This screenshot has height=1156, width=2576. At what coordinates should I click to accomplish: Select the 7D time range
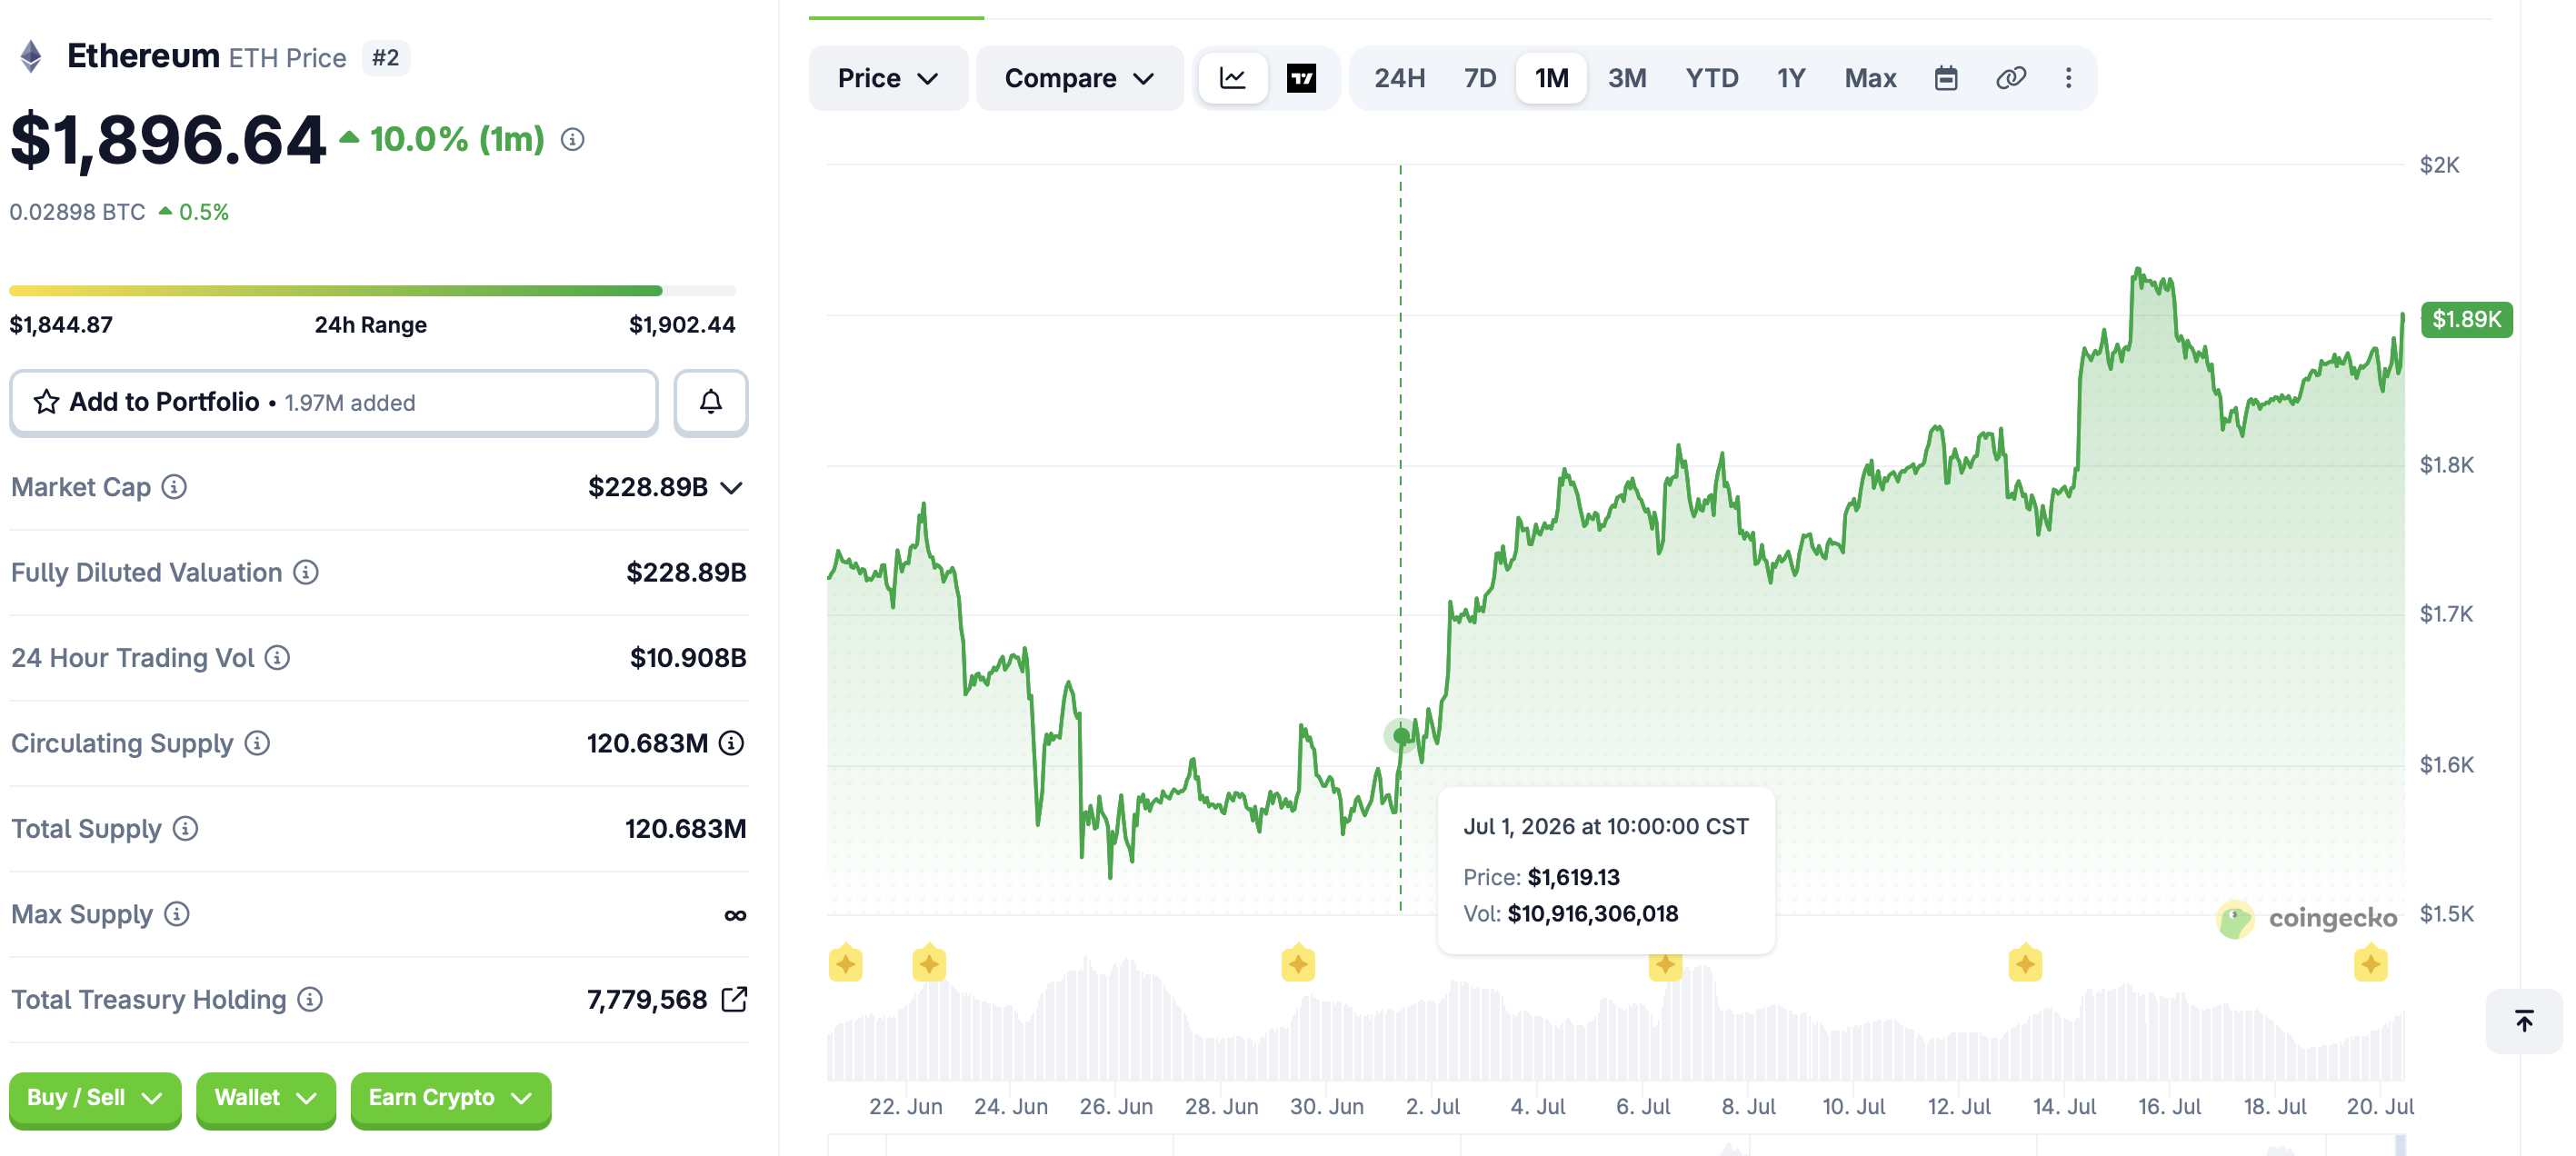click(1479, 78)
